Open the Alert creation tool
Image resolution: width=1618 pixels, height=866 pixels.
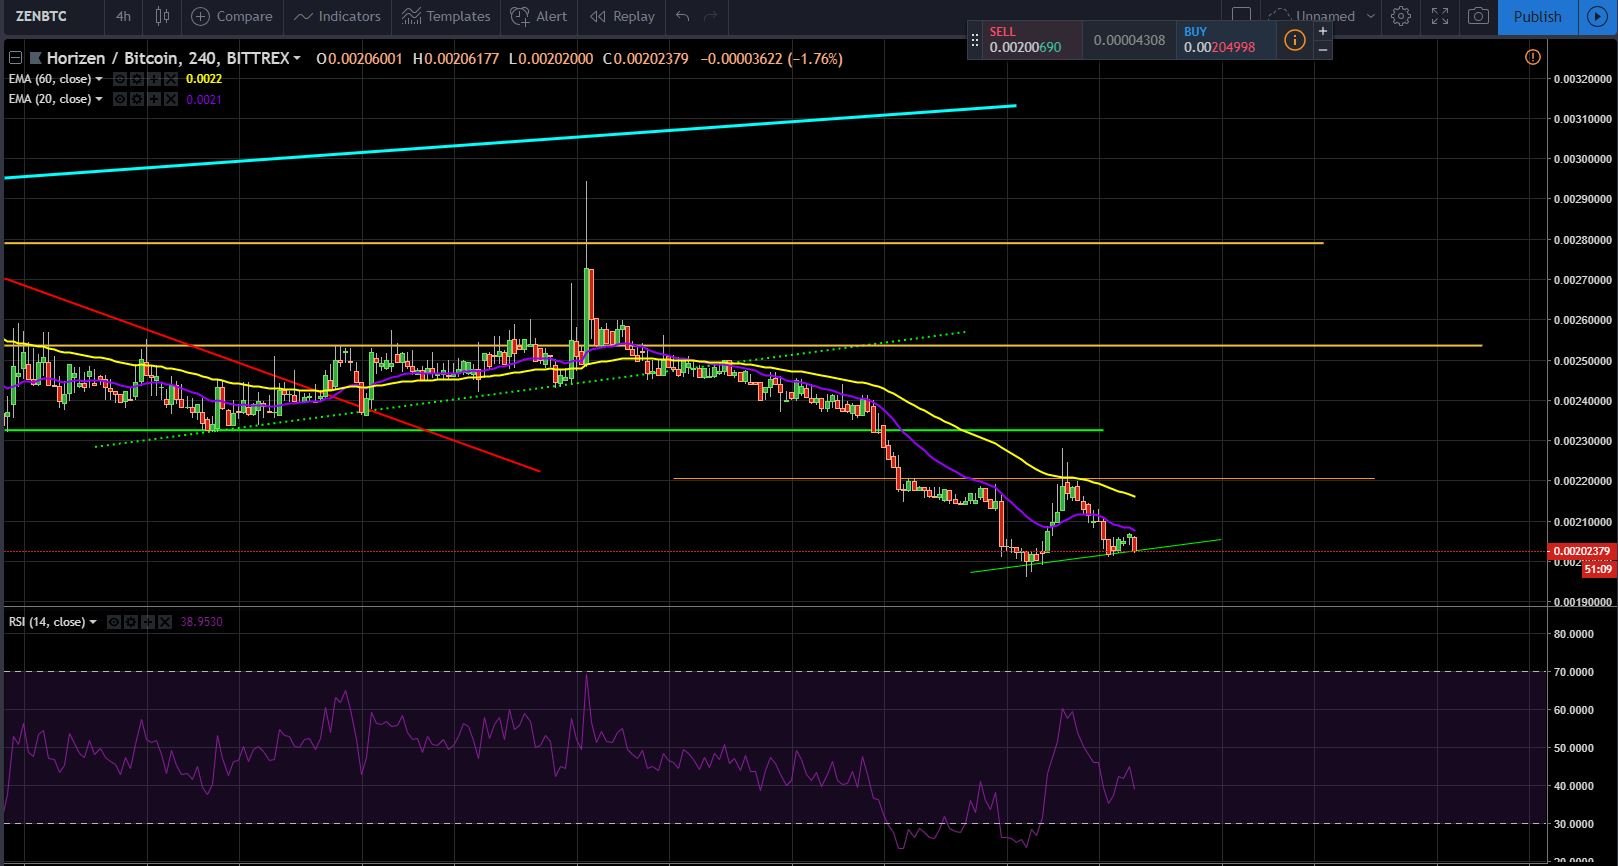538,16
